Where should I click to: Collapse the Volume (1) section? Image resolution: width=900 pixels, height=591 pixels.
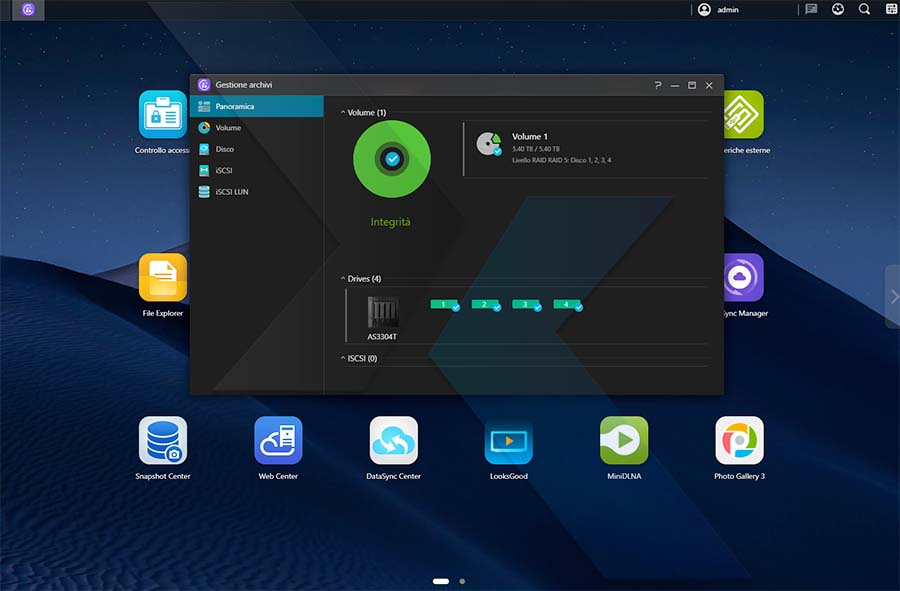coord(343,113)
